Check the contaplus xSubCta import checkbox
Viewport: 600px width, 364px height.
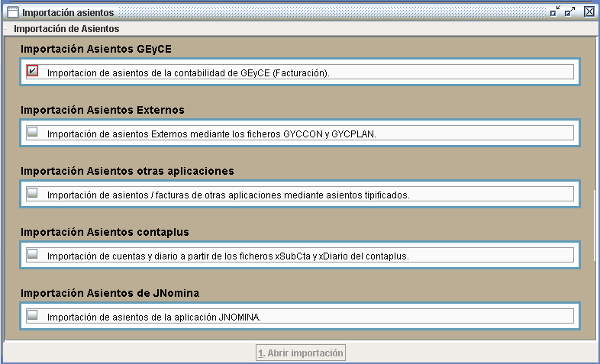pos(33,254)
